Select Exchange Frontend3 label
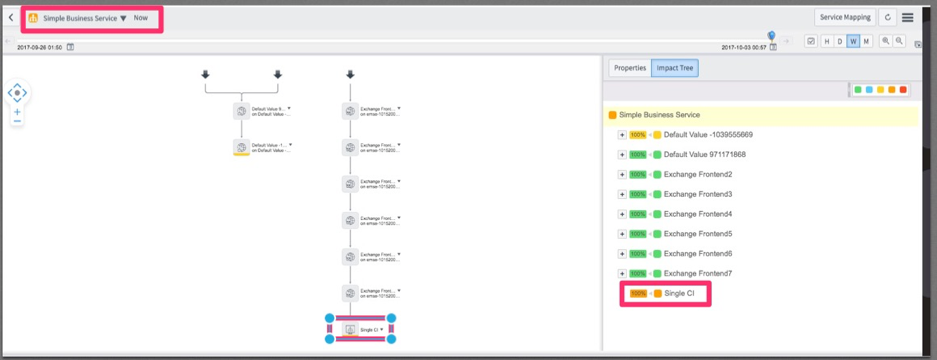Viewport: 937px width, 360px height. [698, 194]
